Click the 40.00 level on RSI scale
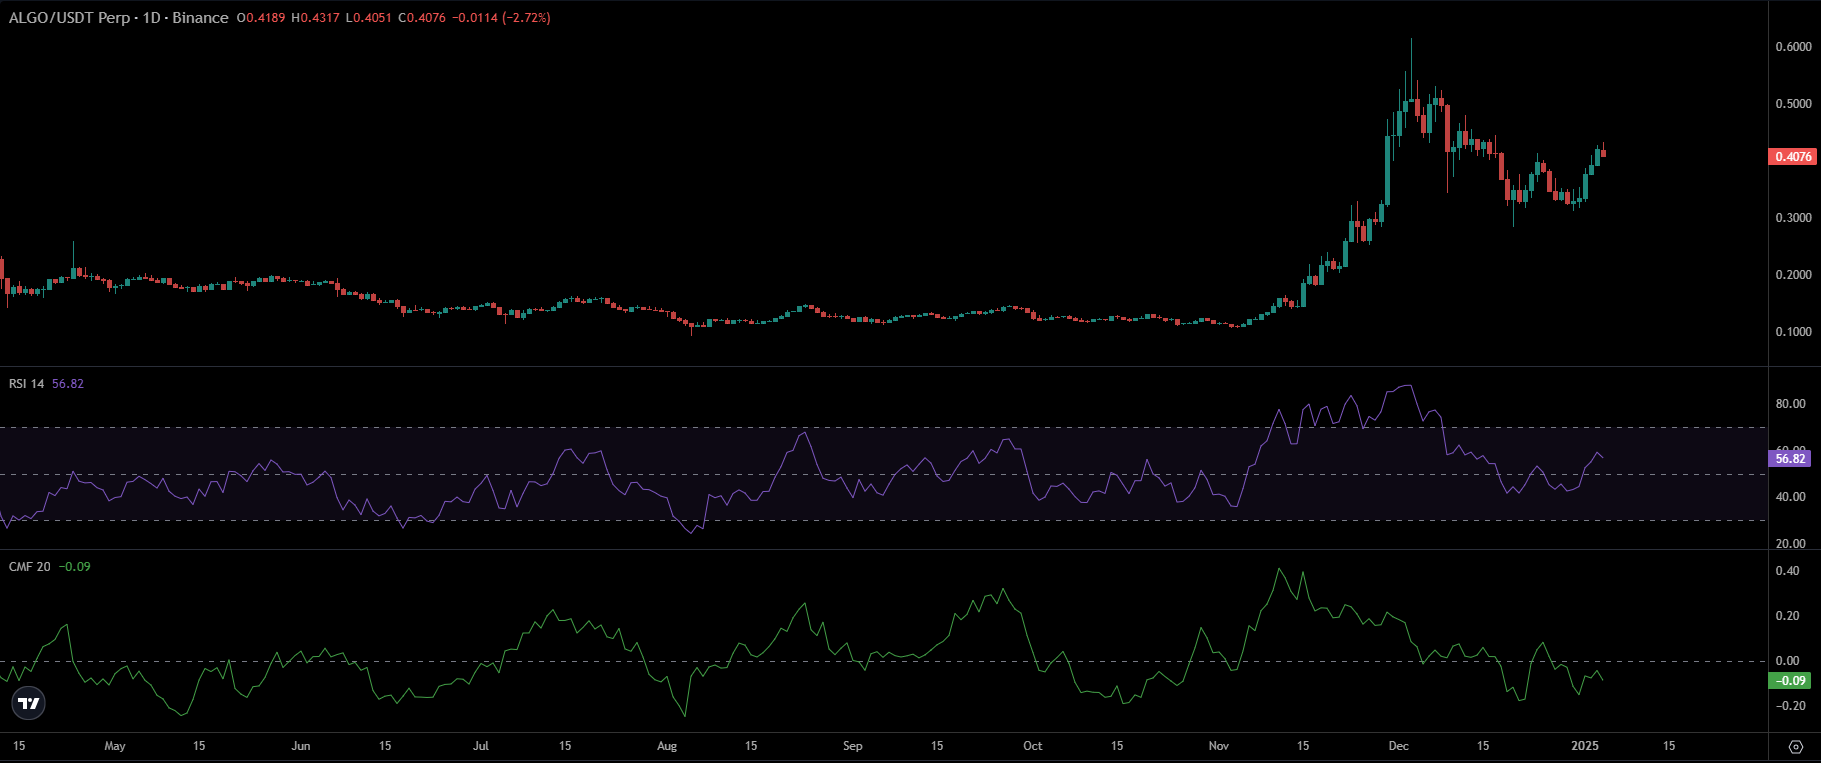The width and height of the screenshot is (1821, 763). 1790,497
